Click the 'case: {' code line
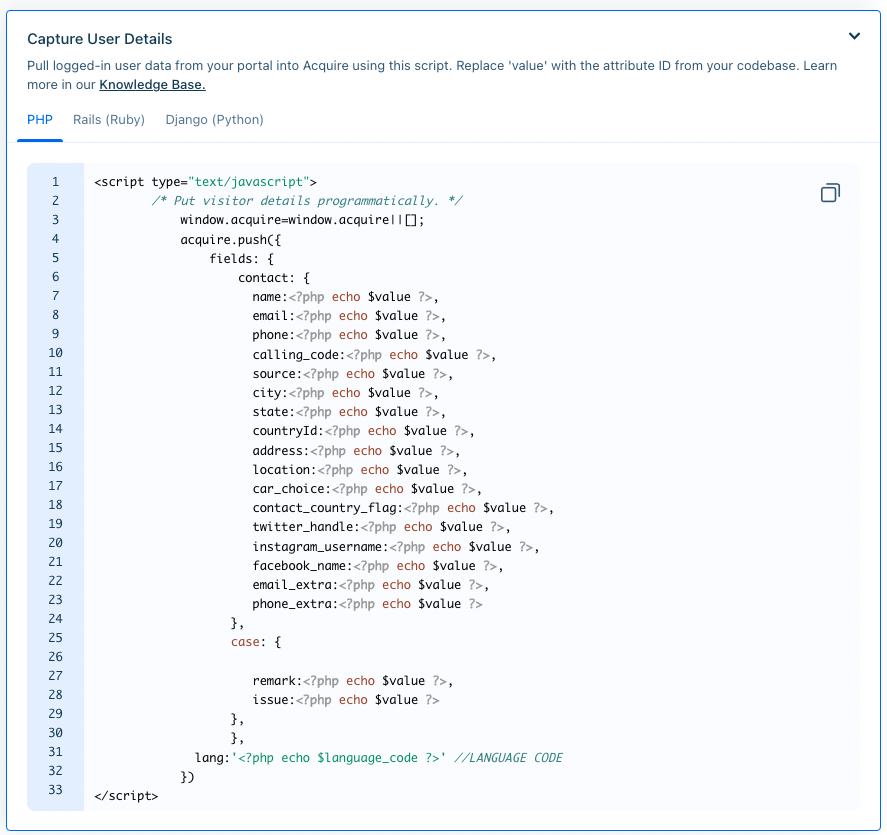887x835 pixels. pos(256,642)
